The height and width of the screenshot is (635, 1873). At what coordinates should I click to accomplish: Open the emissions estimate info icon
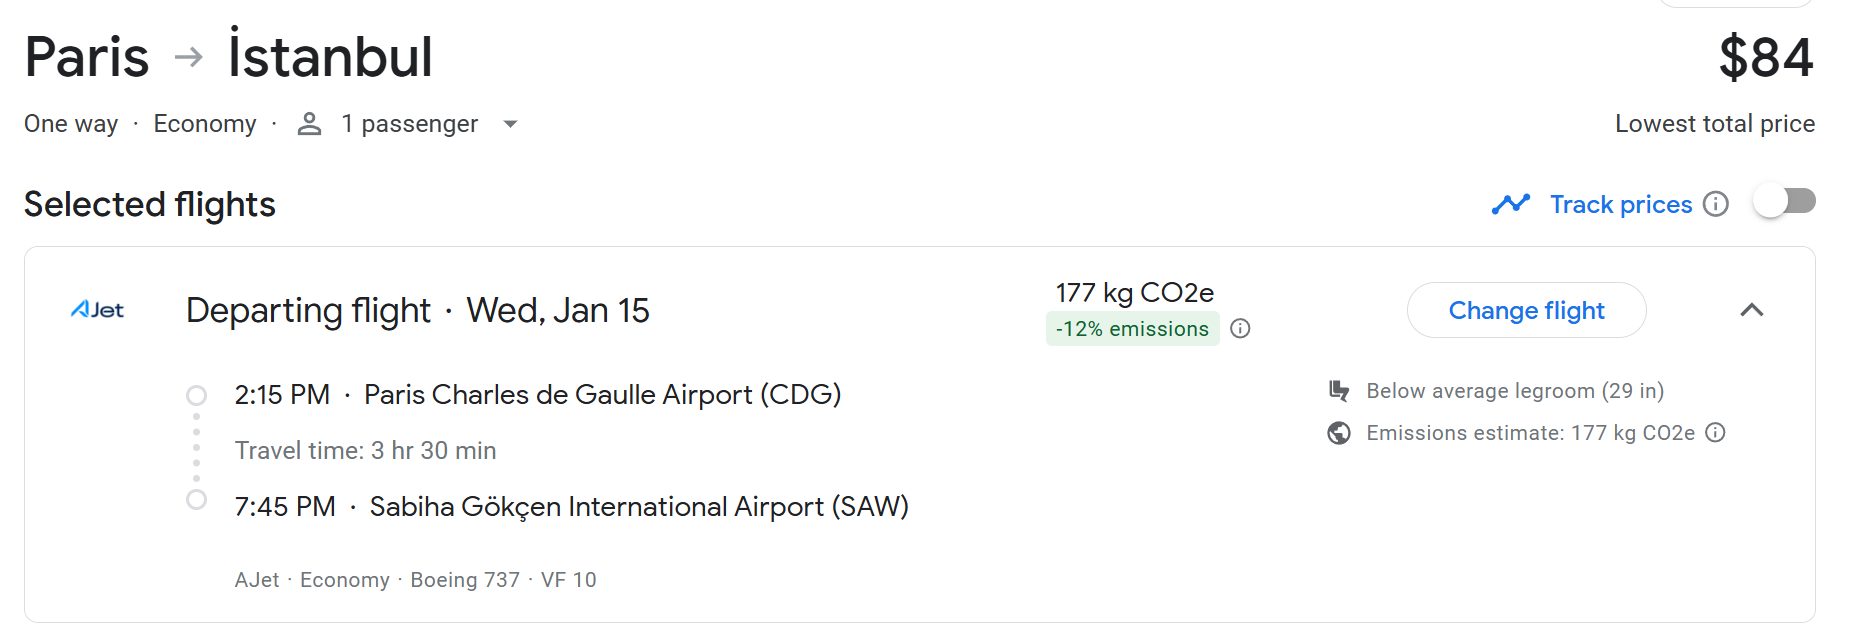1716,433
